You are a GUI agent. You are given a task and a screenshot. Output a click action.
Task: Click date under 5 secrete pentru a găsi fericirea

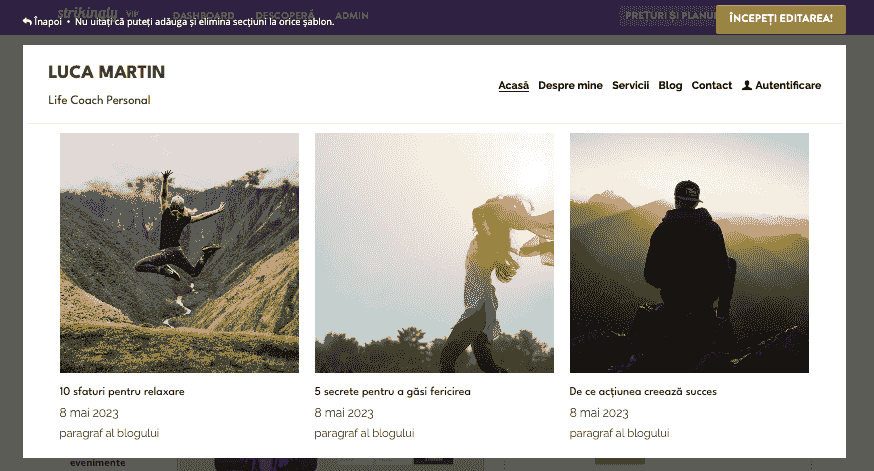(344, 413)
